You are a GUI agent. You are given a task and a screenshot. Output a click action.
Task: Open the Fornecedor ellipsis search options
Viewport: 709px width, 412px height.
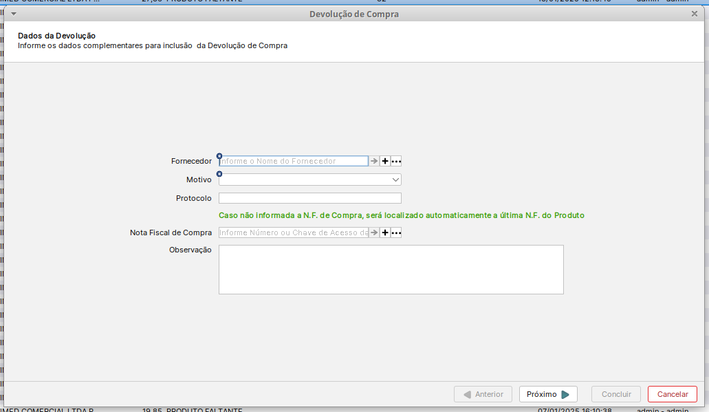(396, 161)
